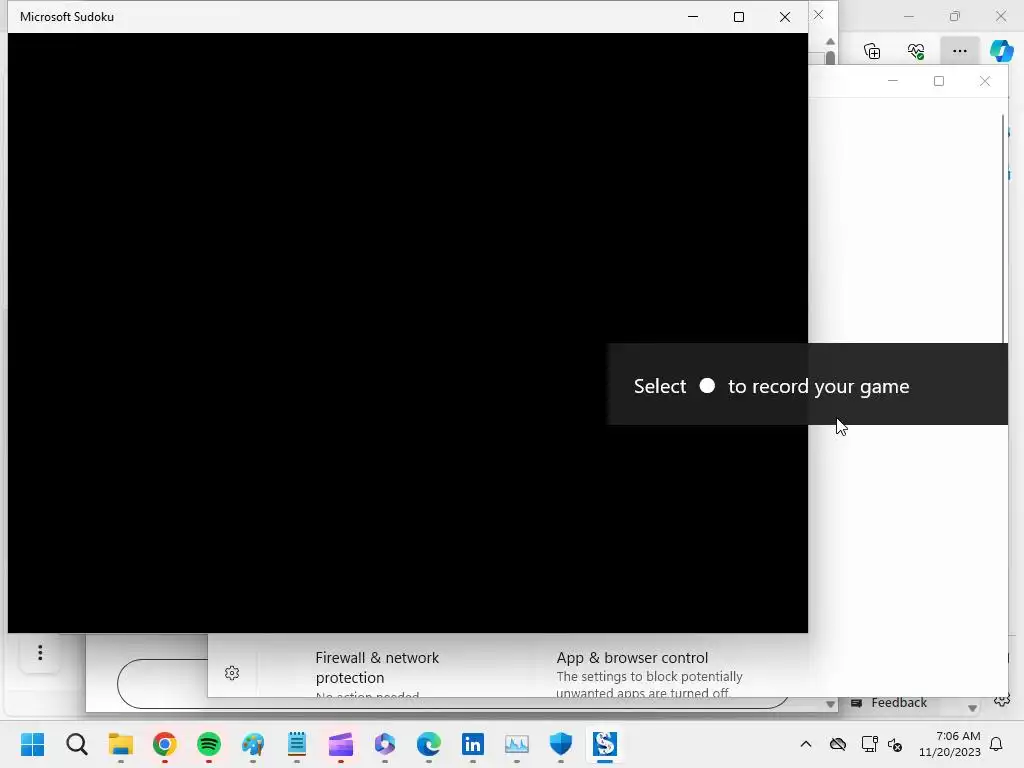Show hidden system tray icons
1024x768 pixels.
[806, 744]
